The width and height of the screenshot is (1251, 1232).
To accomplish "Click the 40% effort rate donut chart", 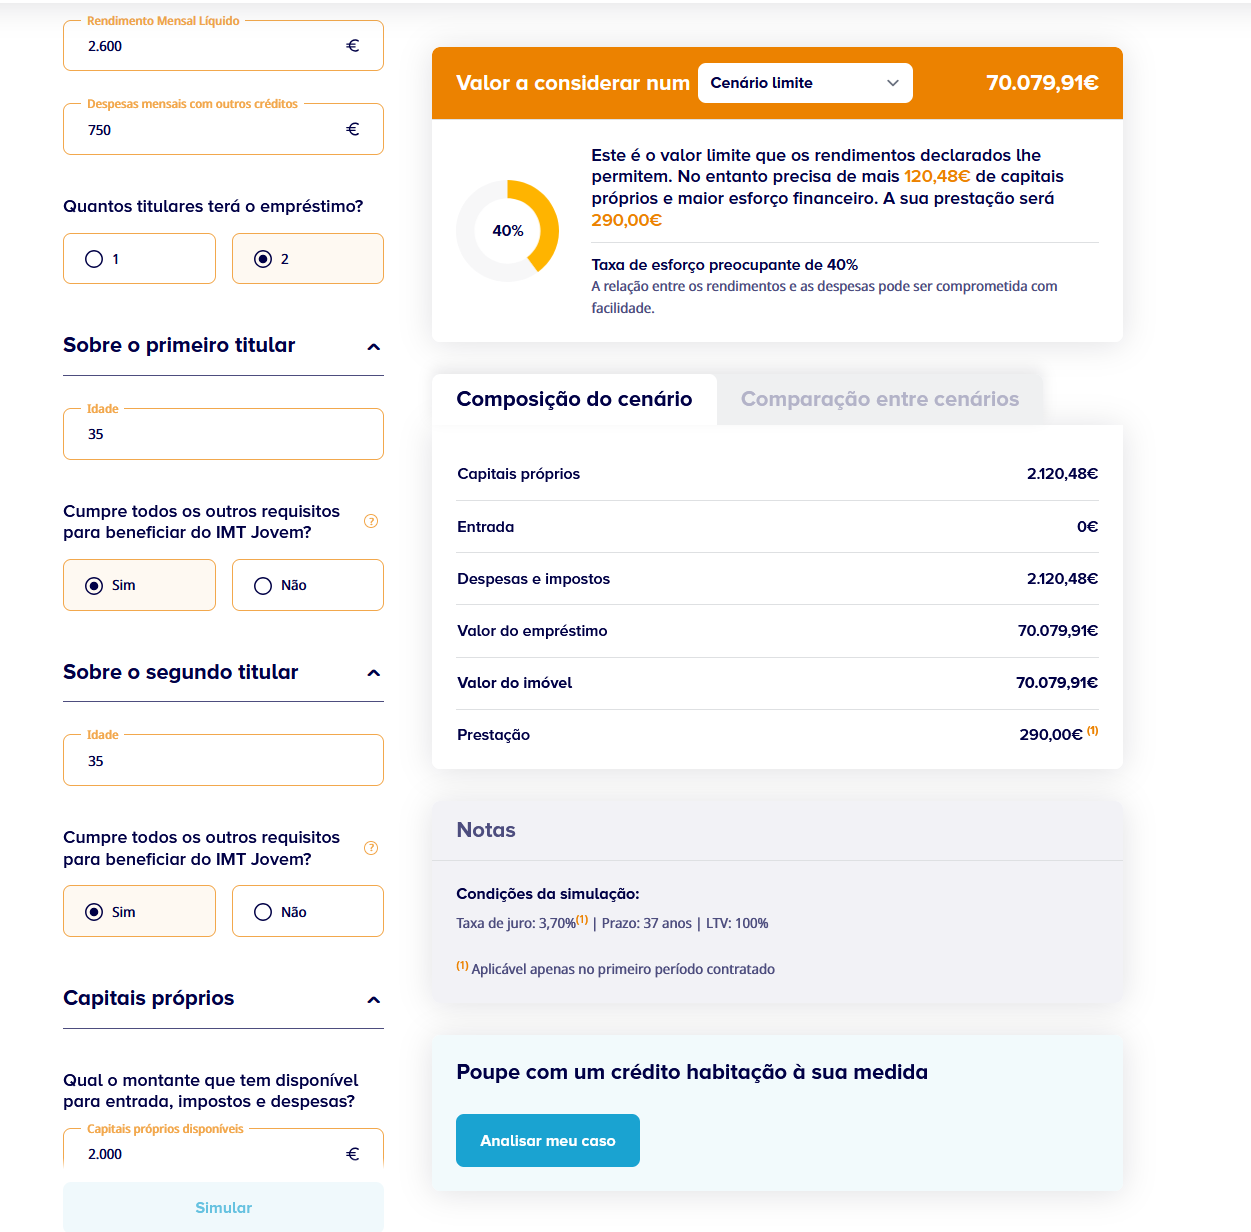I will click(x=507, y=231).
